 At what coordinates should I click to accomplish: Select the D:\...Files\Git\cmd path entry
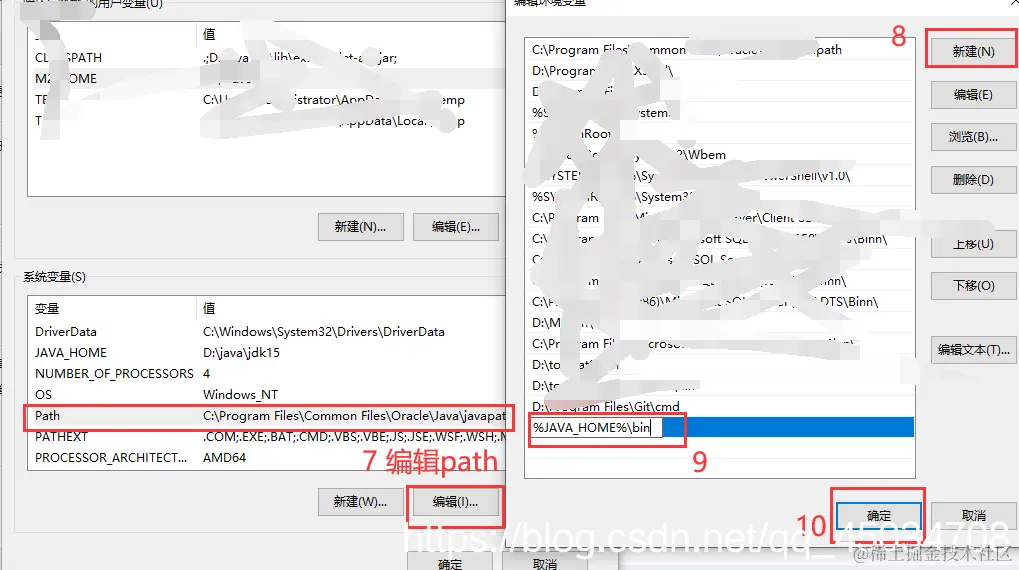719,406
